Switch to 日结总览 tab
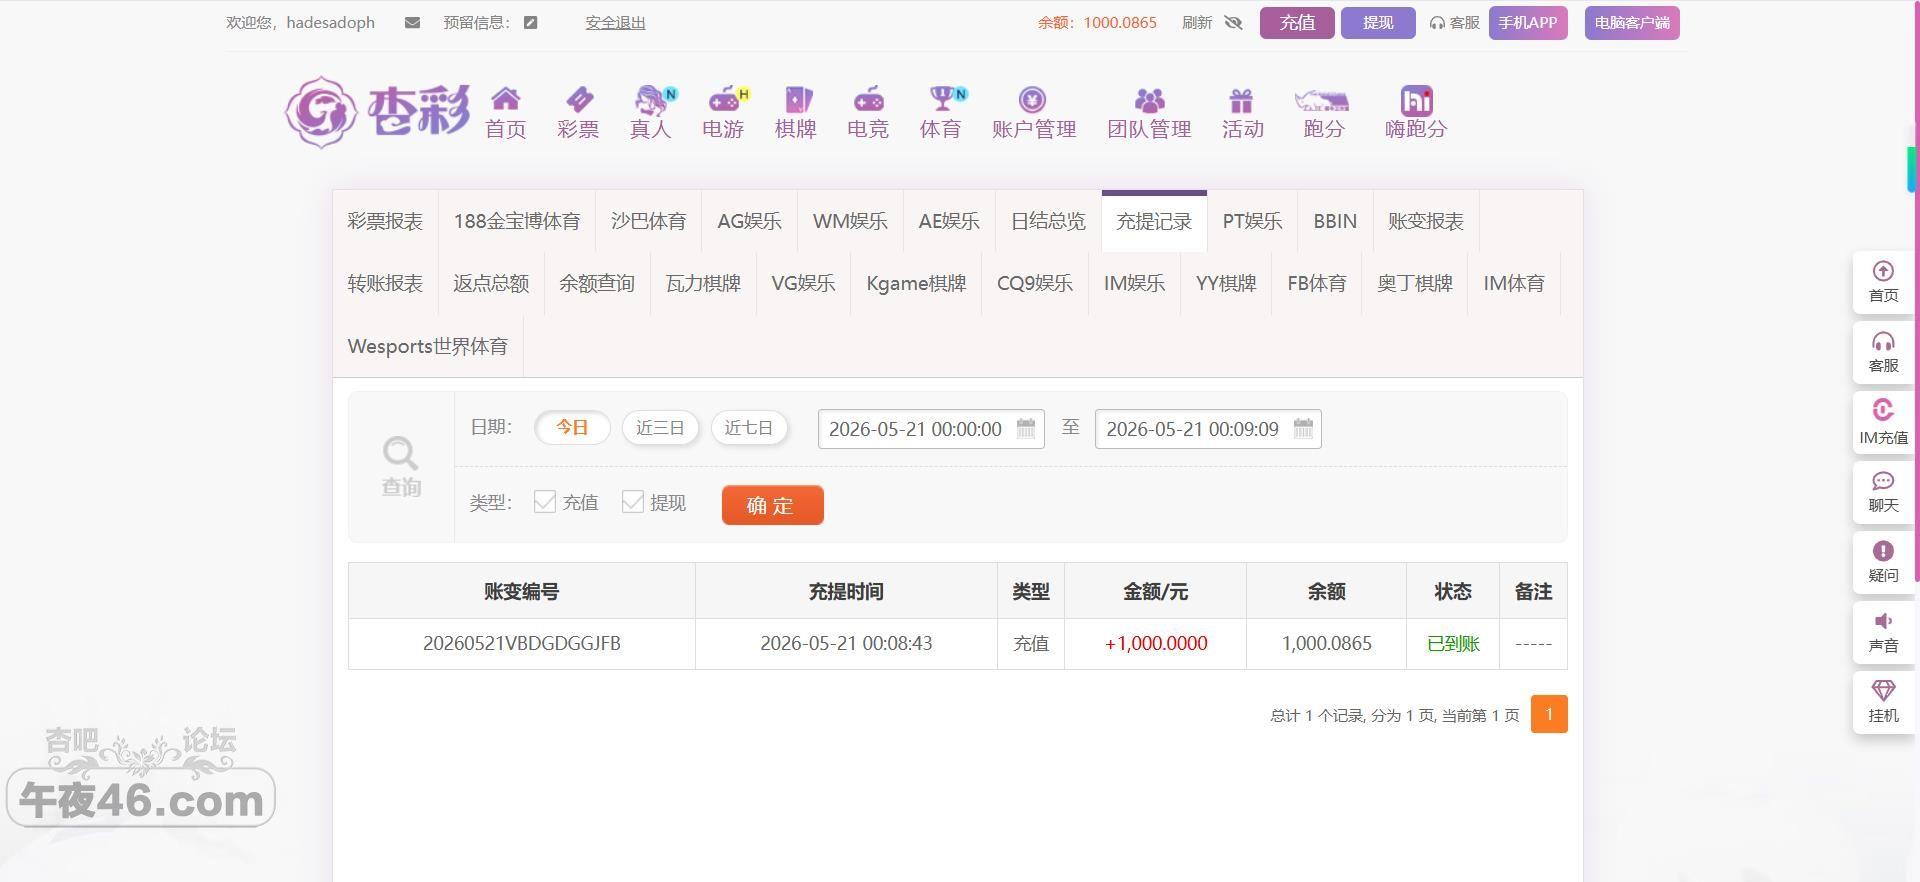The height and width of the screenshot is (882, 1920). click(1048, 221)
